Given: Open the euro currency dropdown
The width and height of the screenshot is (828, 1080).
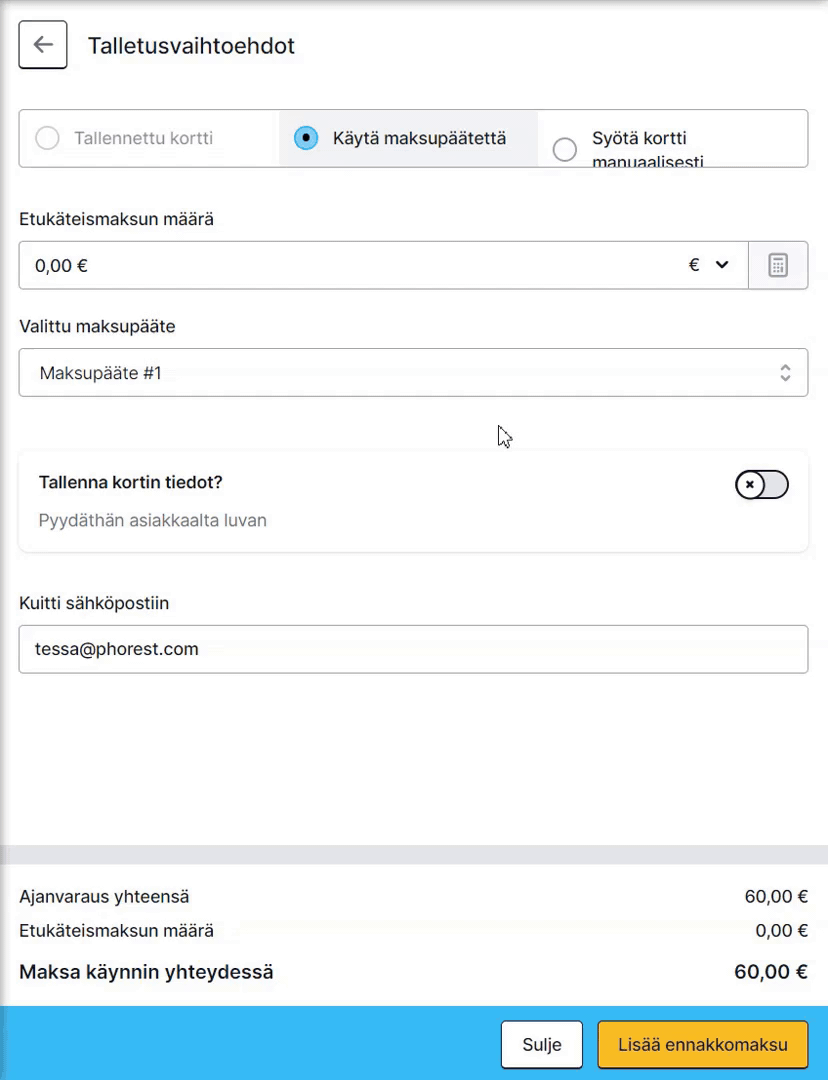Looking at the screenshot, I should [x=709, y=264].
